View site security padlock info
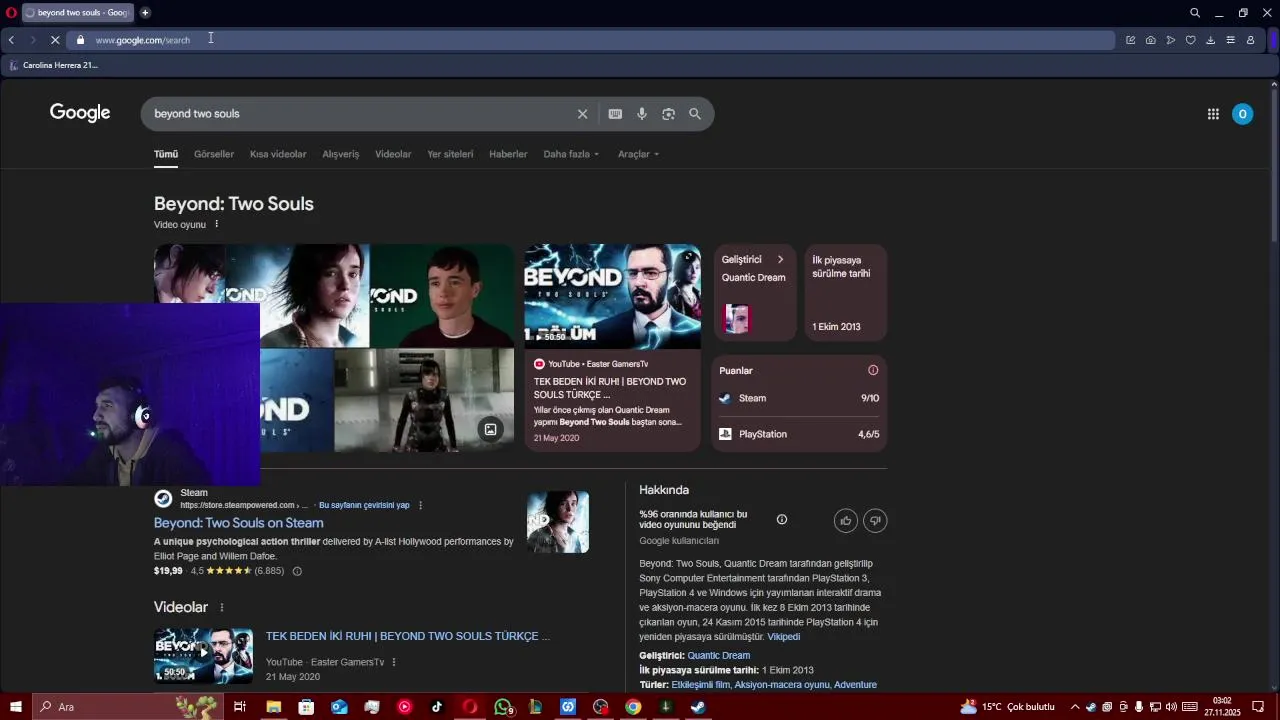 pos(81,40)
